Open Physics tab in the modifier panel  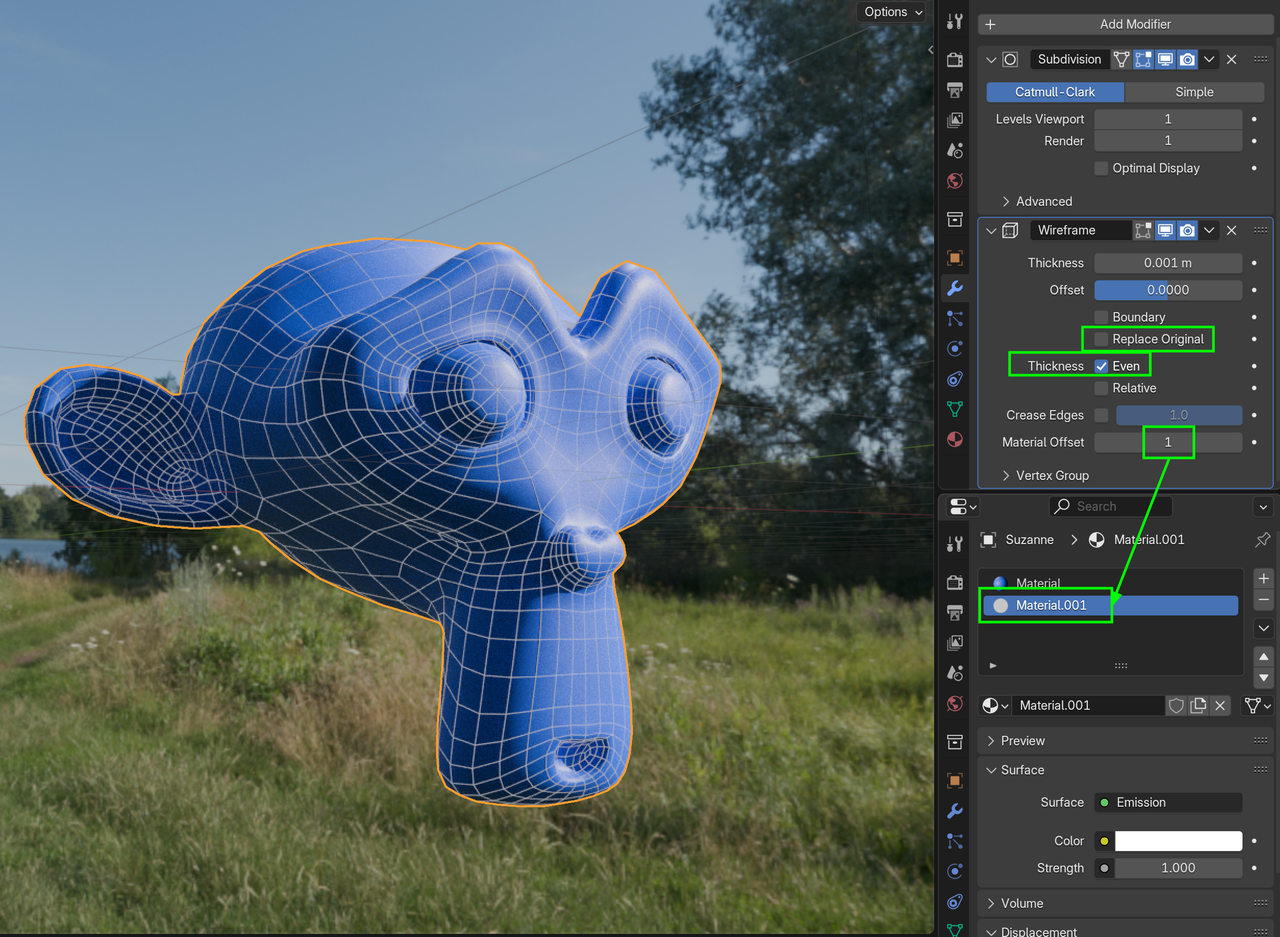[x=955, y=349]
